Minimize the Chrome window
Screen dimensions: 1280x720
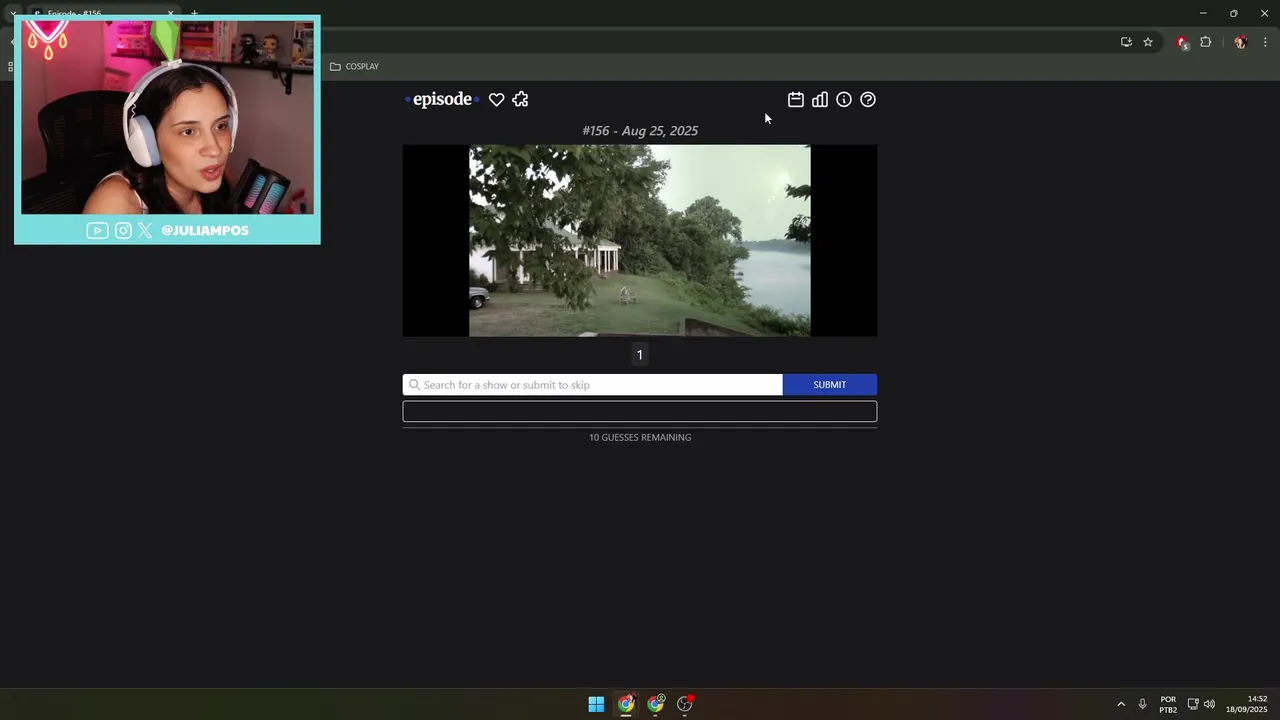click(1203, 13)
